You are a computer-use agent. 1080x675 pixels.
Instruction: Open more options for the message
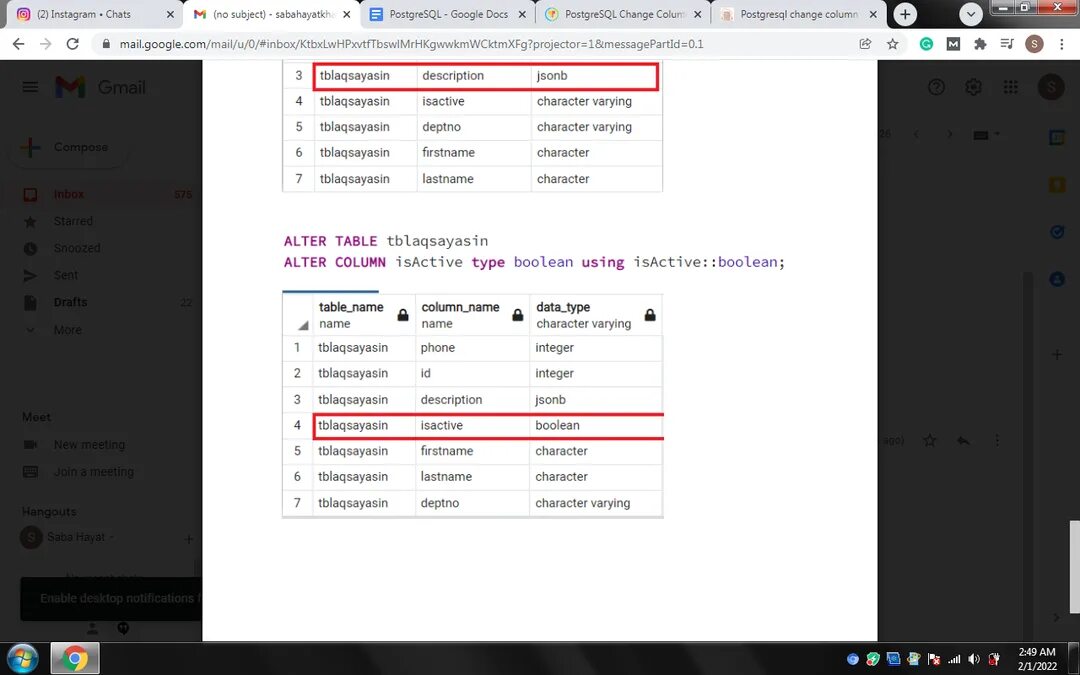(x=997, y=440)
